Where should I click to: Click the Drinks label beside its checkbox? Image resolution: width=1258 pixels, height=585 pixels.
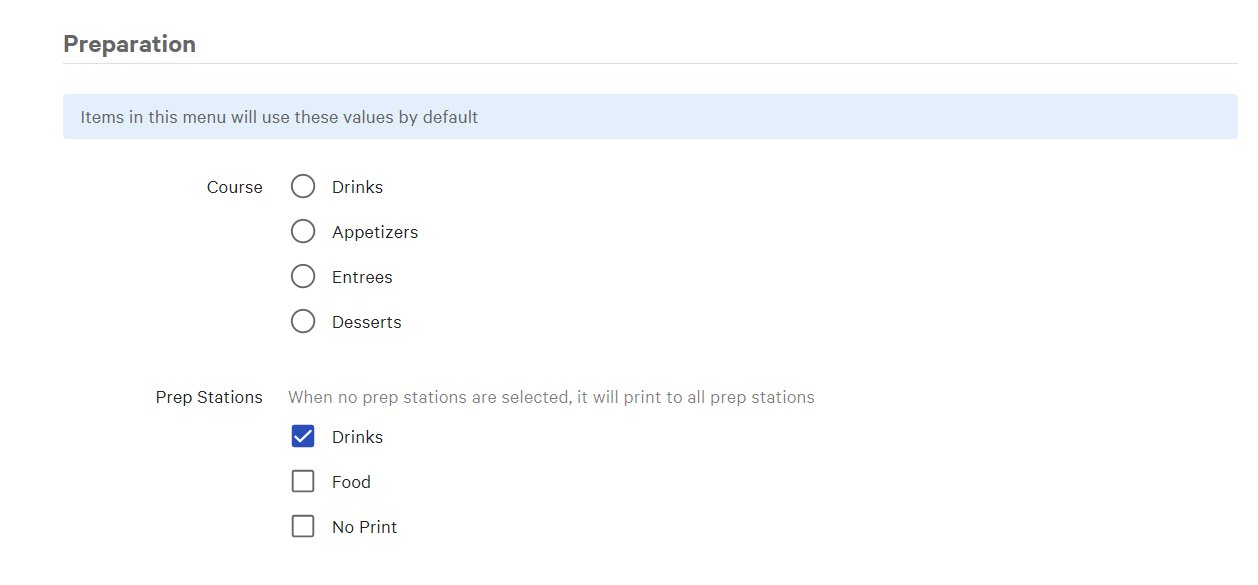tap(357, 436)
